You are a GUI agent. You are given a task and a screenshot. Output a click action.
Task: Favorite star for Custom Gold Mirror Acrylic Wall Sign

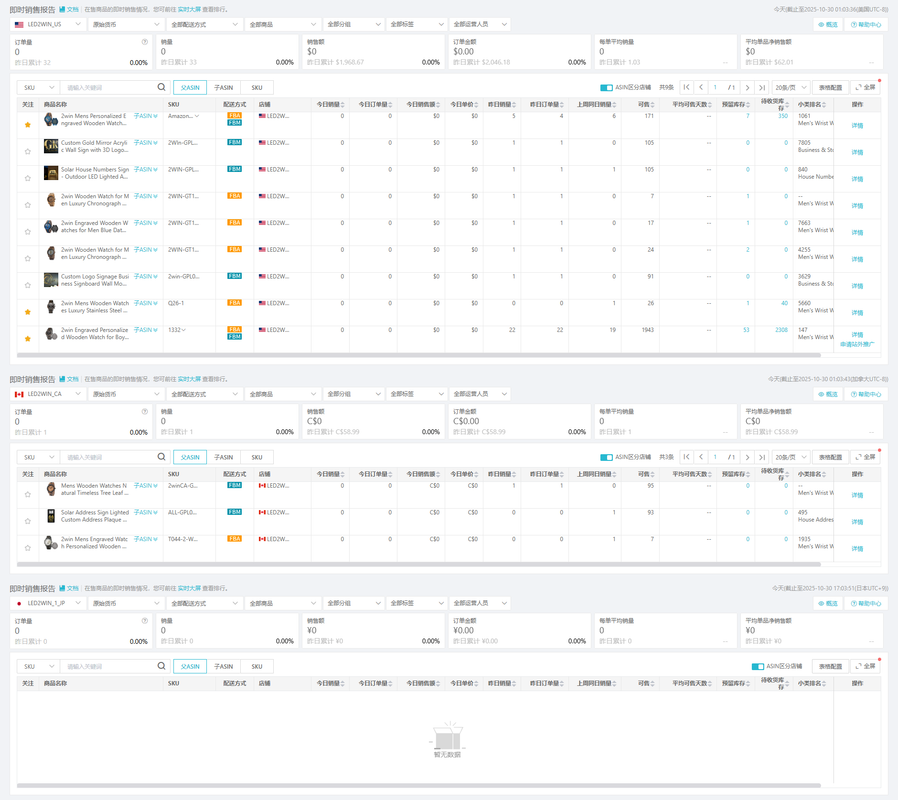click(27, 151)
